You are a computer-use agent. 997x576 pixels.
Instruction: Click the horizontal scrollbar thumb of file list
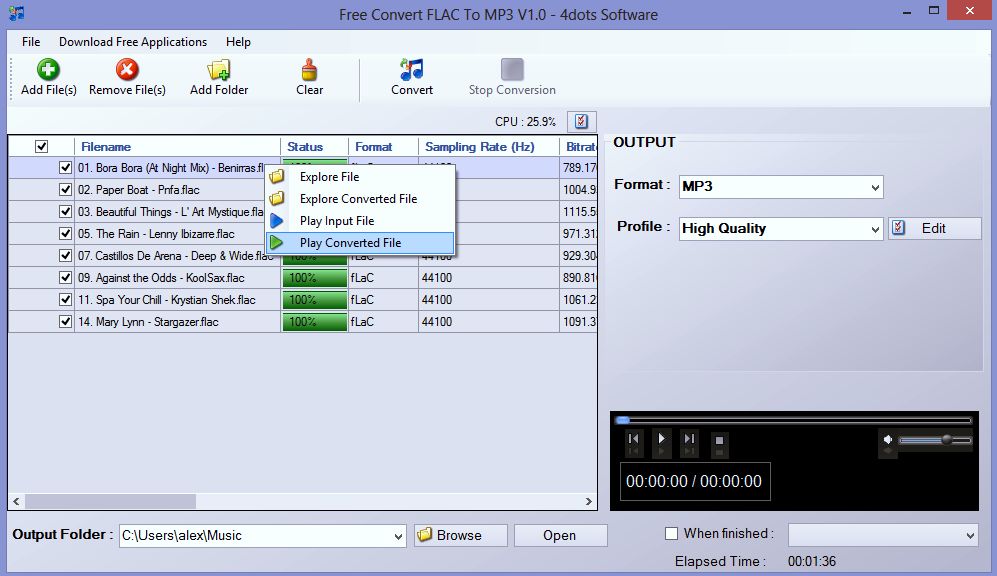click(x=111, y=502)
